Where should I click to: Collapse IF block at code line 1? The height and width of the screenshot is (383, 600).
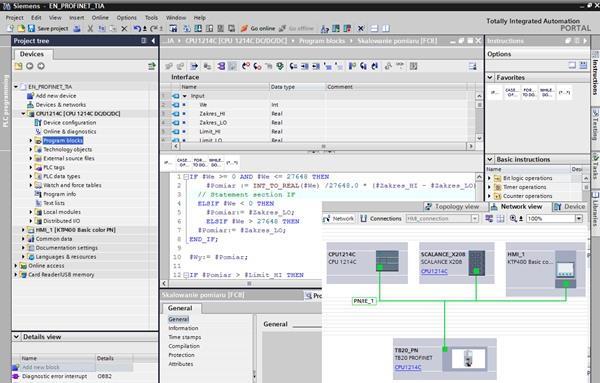click(186, 177)
